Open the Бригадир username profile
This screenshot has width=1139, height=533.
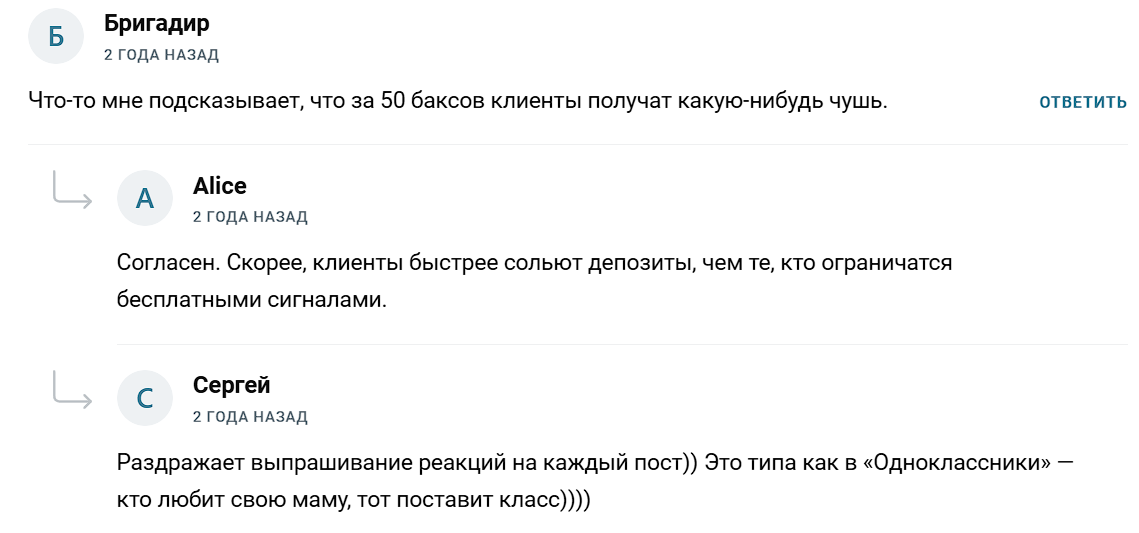point(156,24)
